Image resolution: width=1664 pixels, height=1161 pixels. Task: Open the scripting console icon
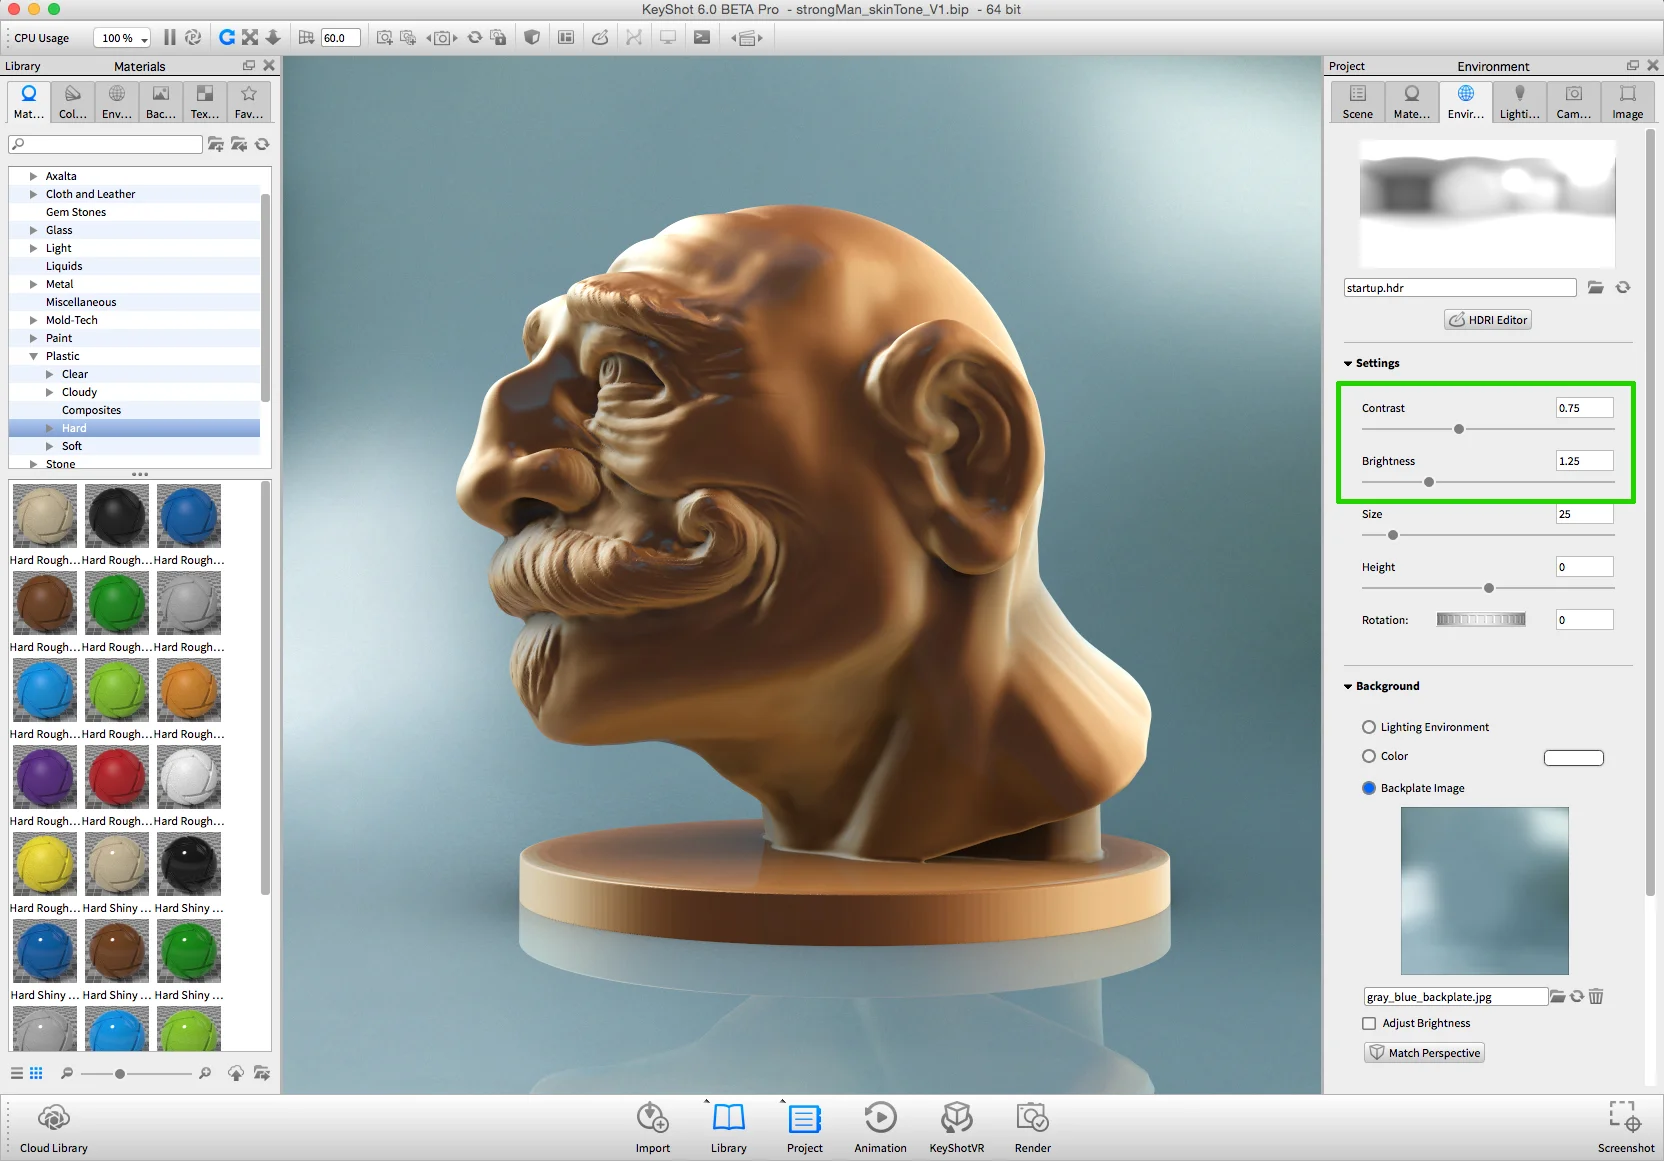click(702, 37)
